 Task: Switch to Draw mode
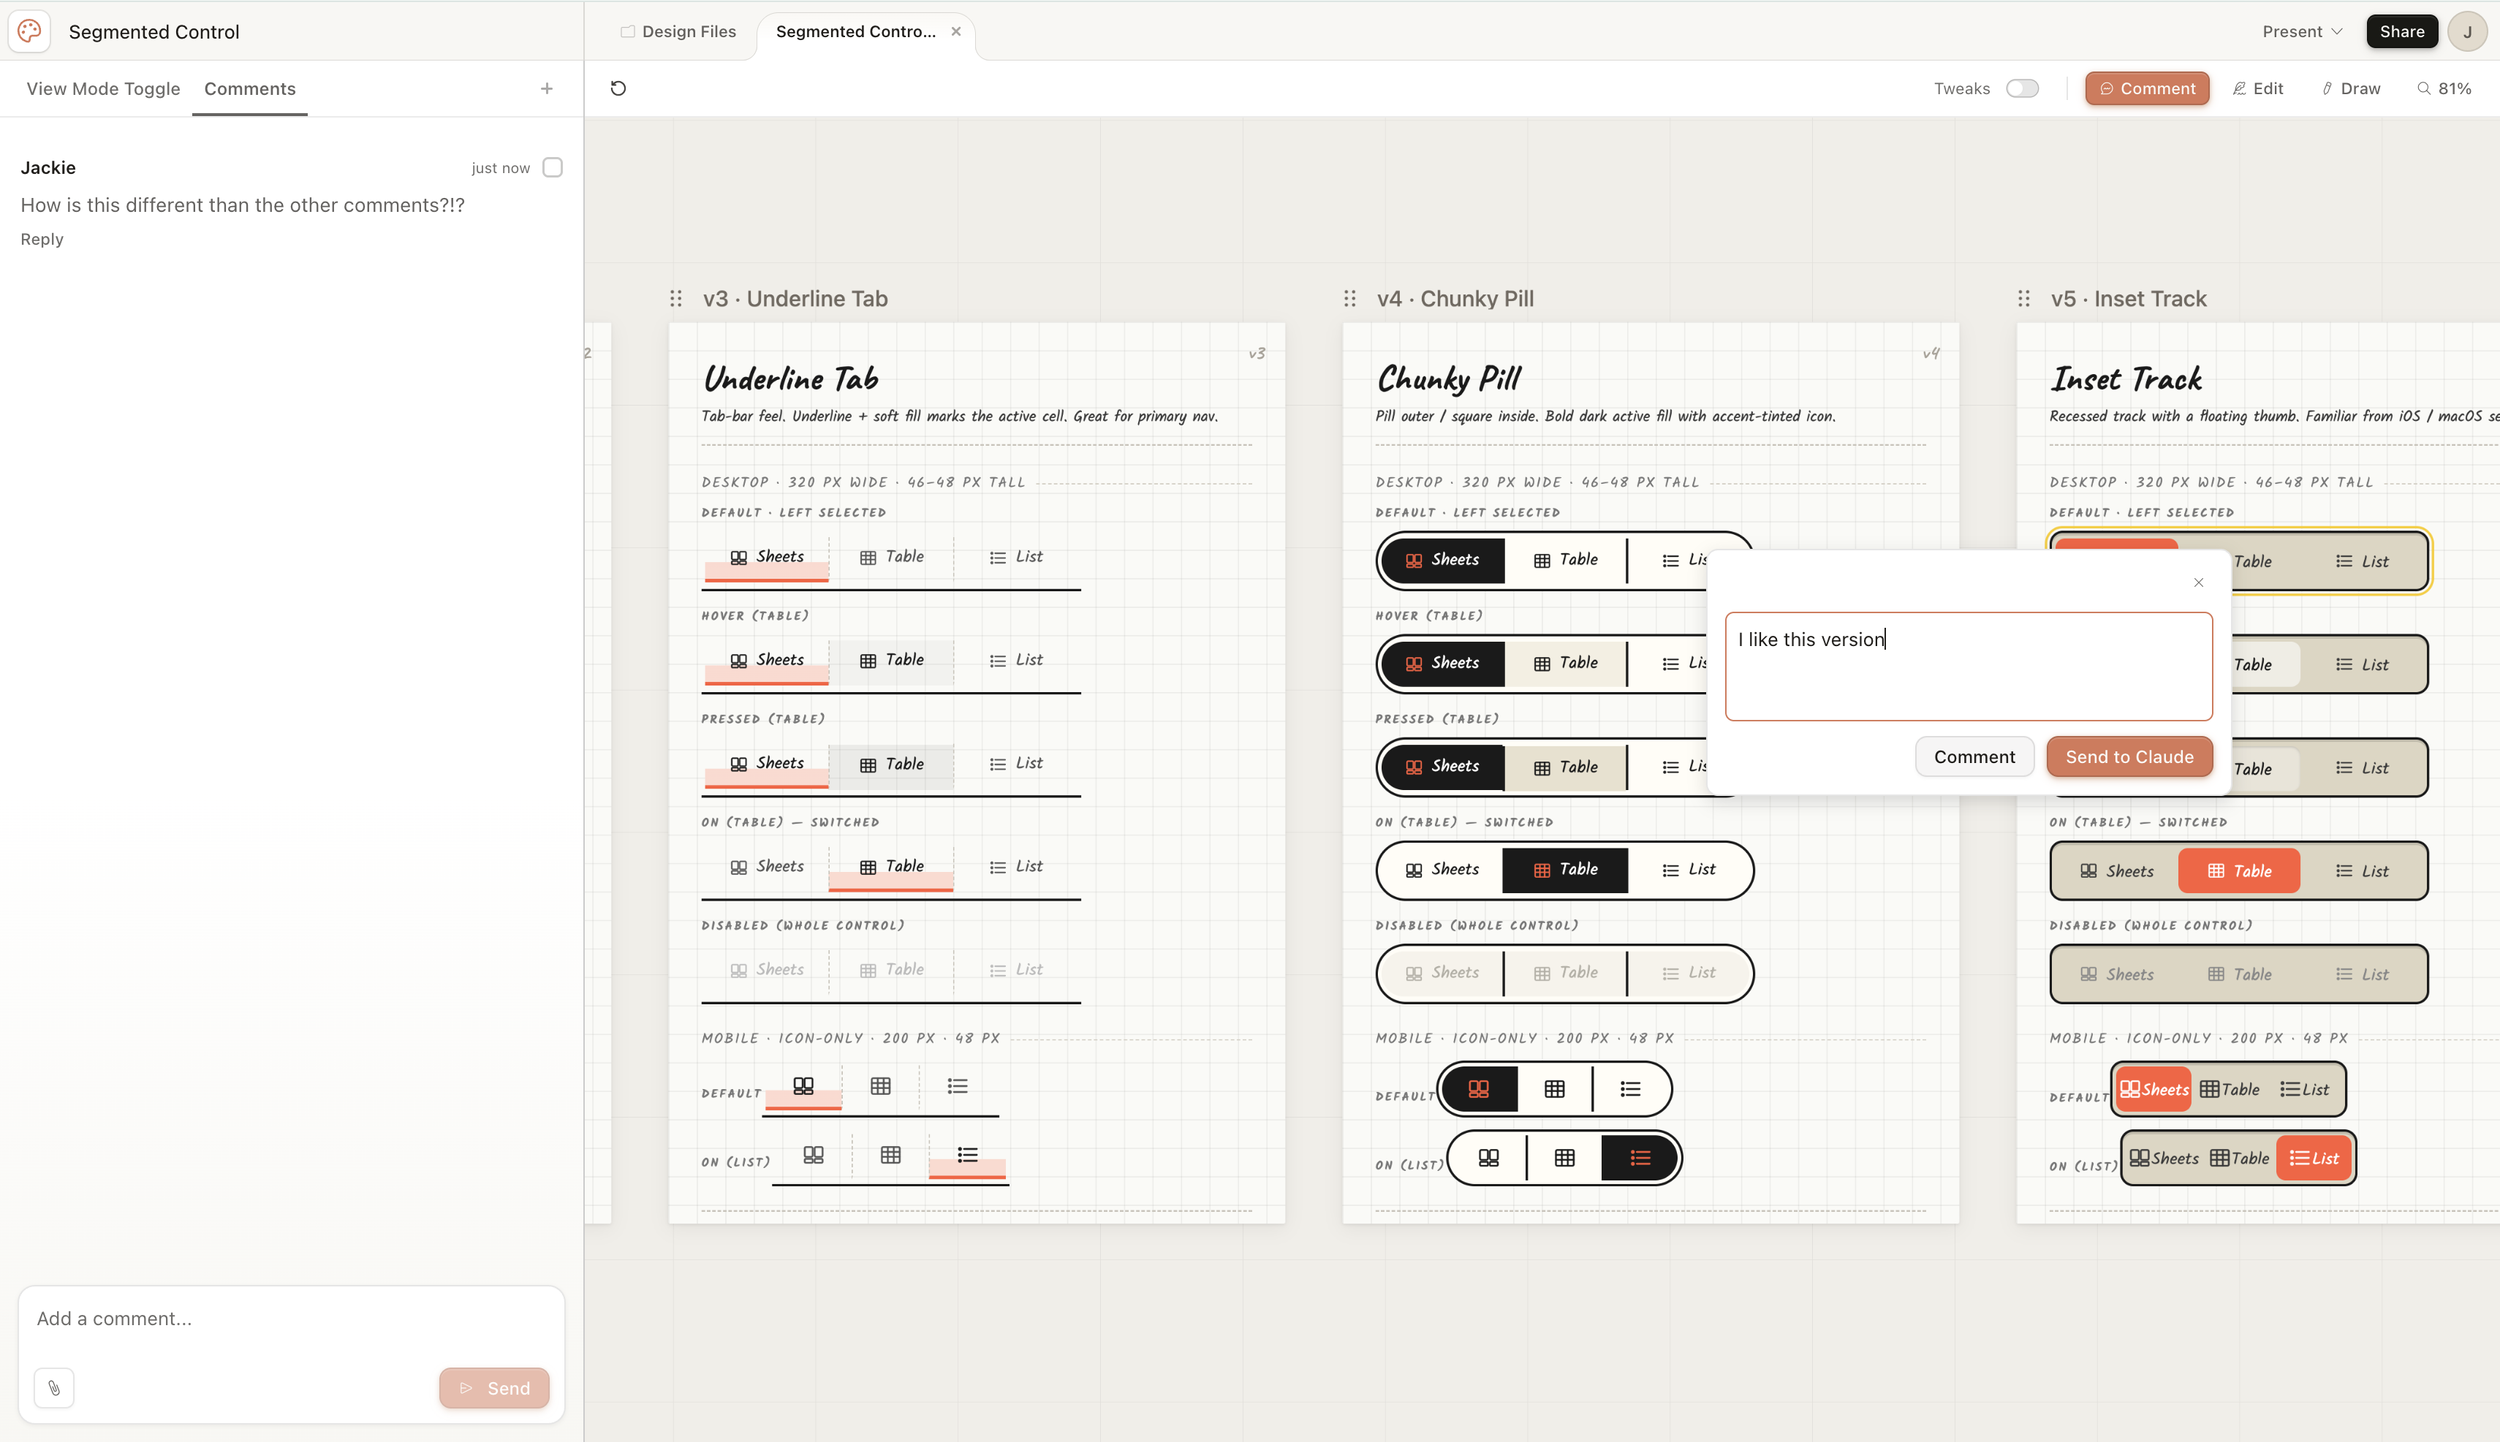[2351, 88]
